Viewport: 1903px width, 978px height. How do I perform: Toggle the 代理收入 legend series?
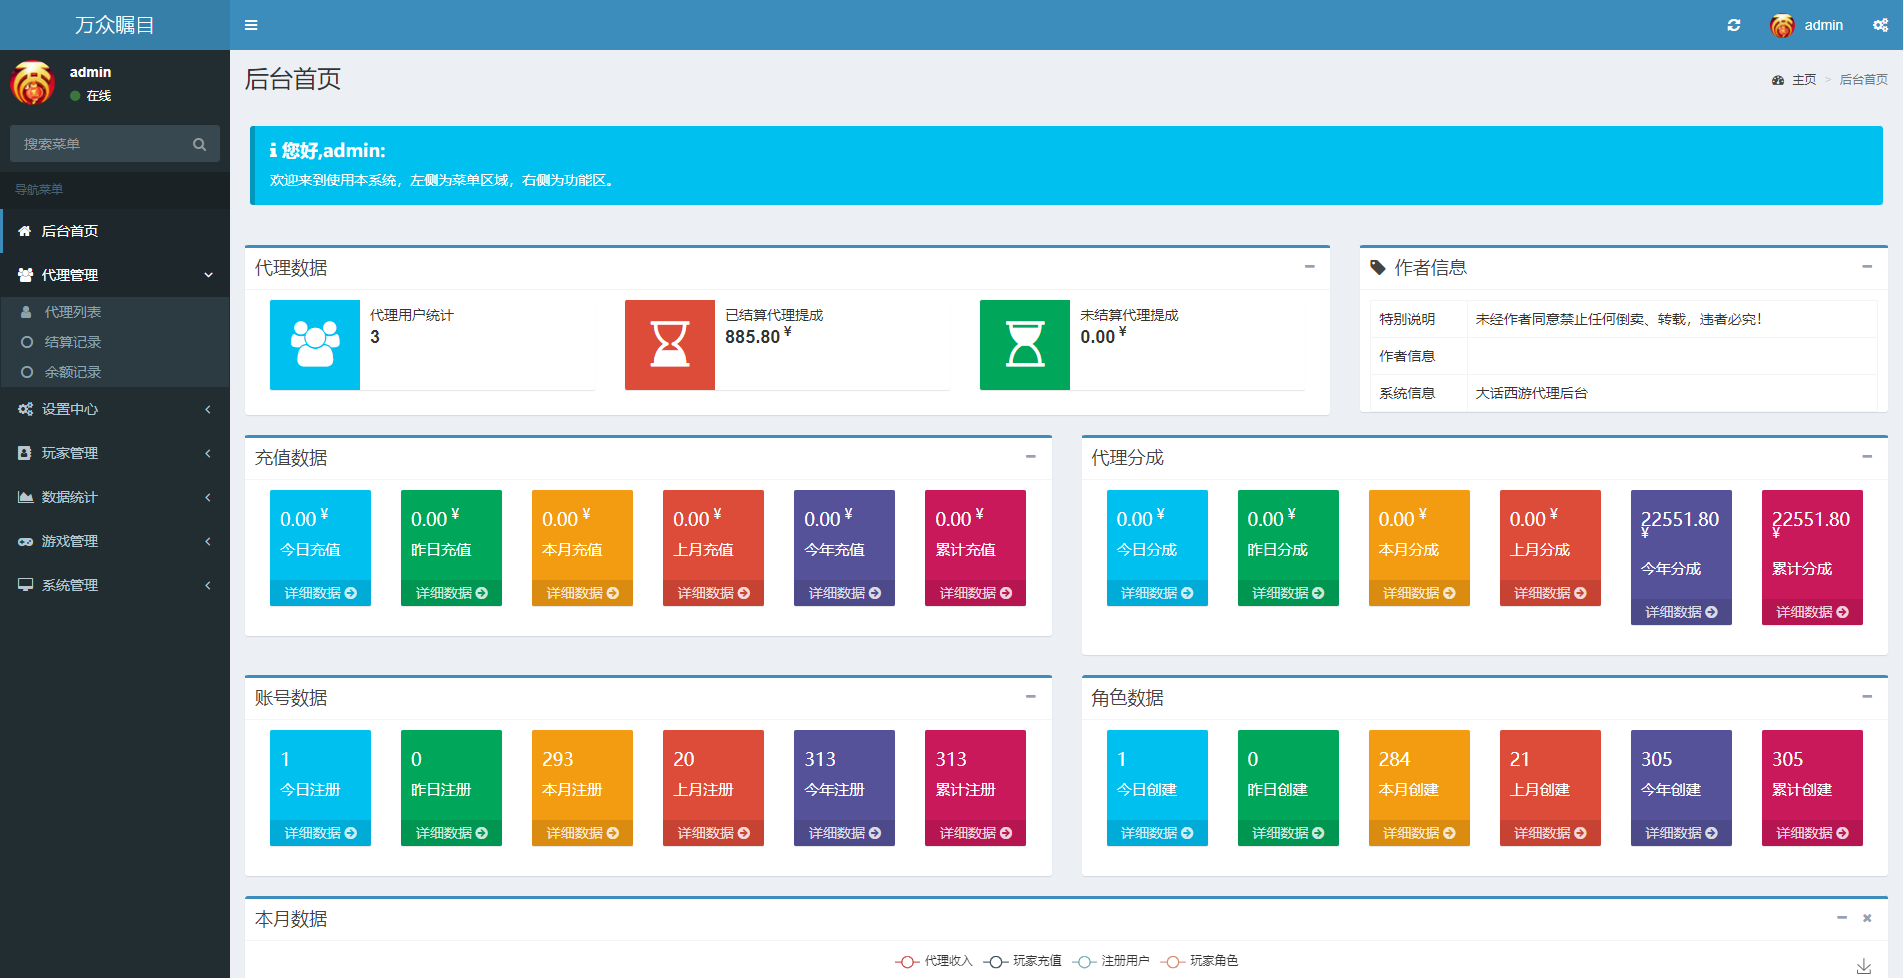pos(934,961)
